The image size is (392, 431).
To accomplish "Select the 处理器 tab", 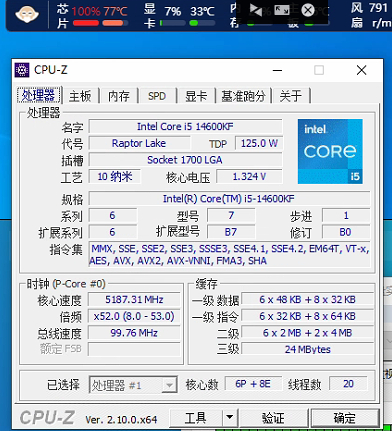I will point(39,96).
